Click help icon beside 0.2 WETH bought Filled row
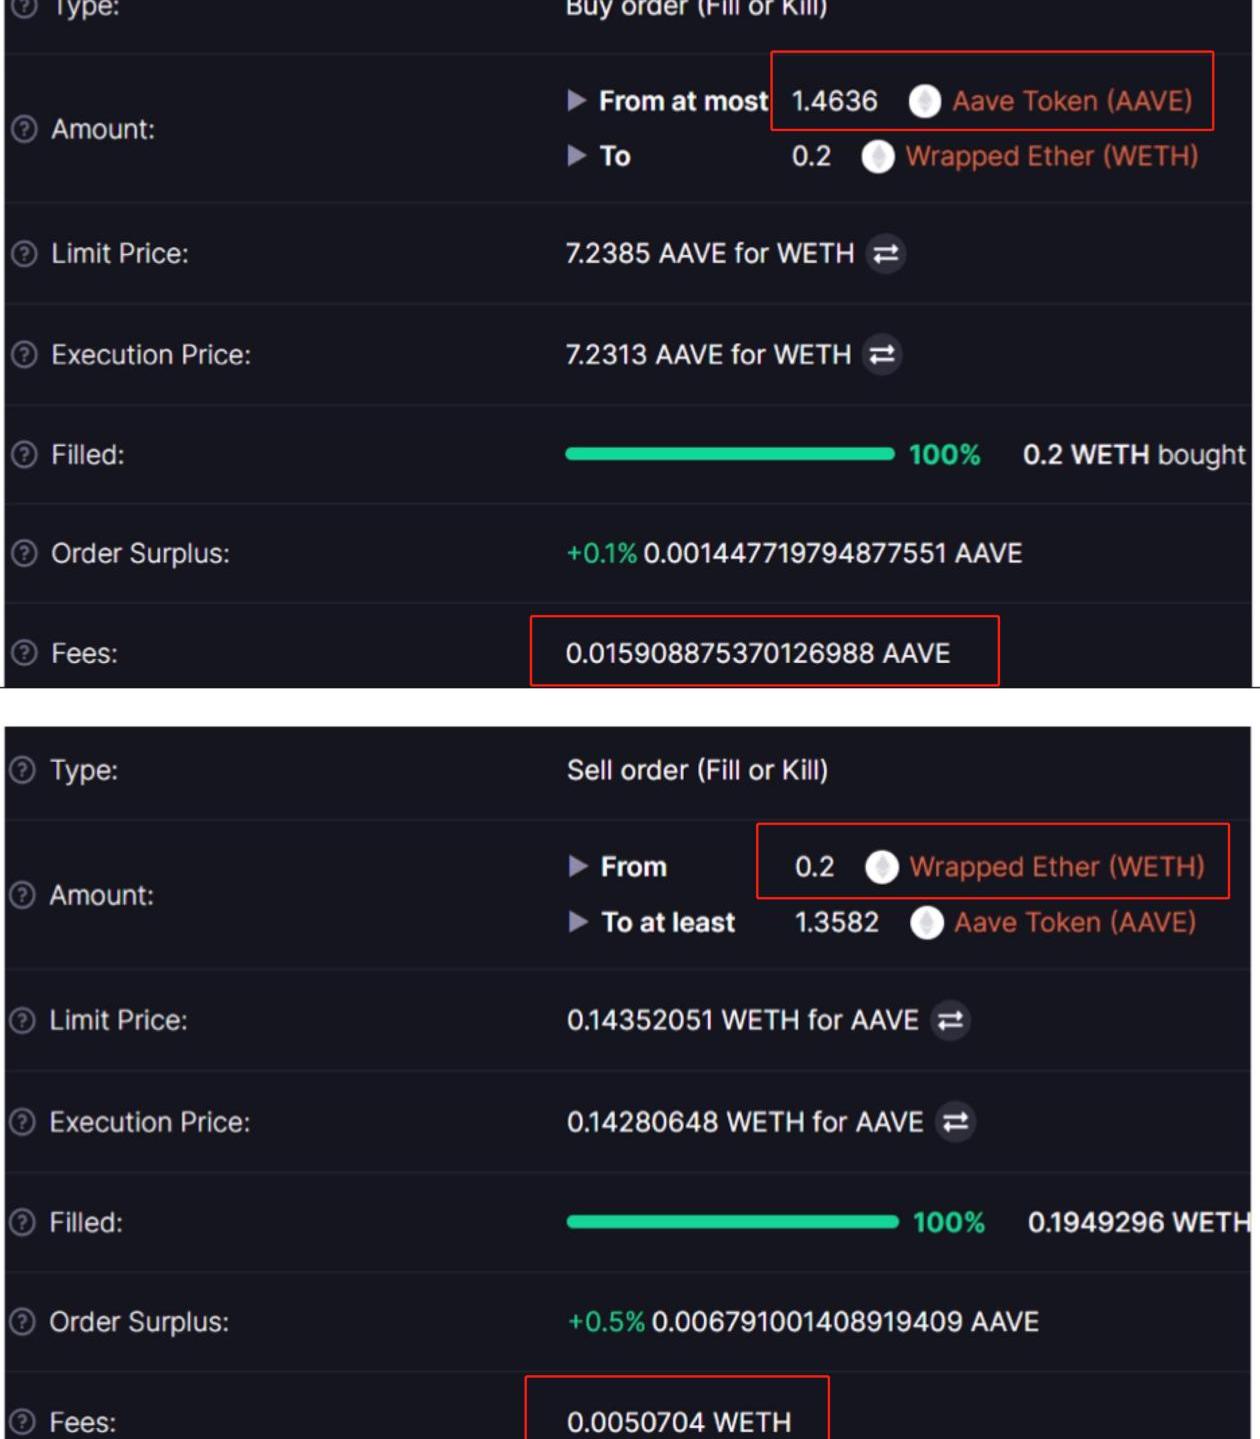Viewport: 1260px width, 1439px height. [x=24, y=455]
